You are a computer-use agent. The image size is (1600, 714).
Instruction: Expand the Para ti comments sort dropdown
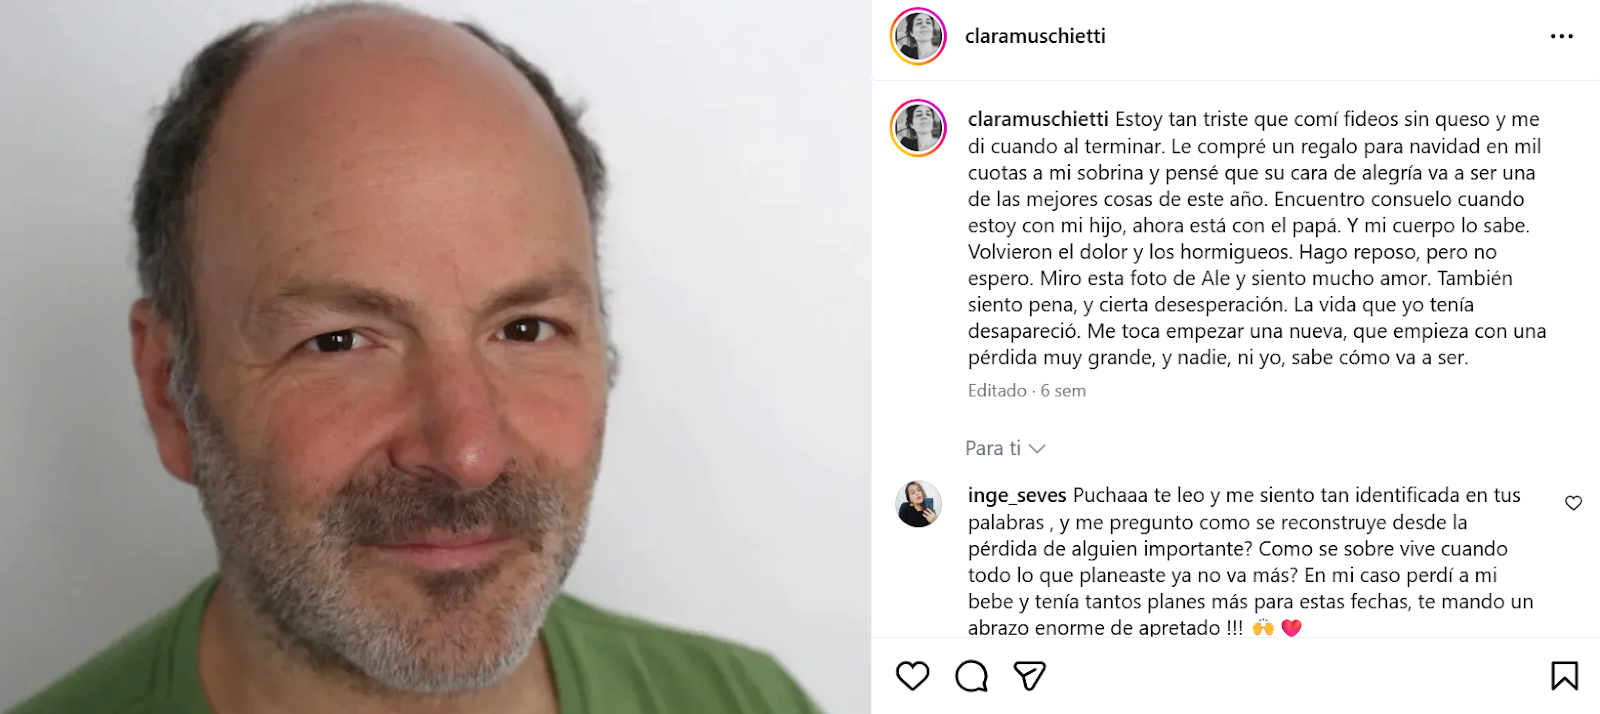tap(1005, 448)
